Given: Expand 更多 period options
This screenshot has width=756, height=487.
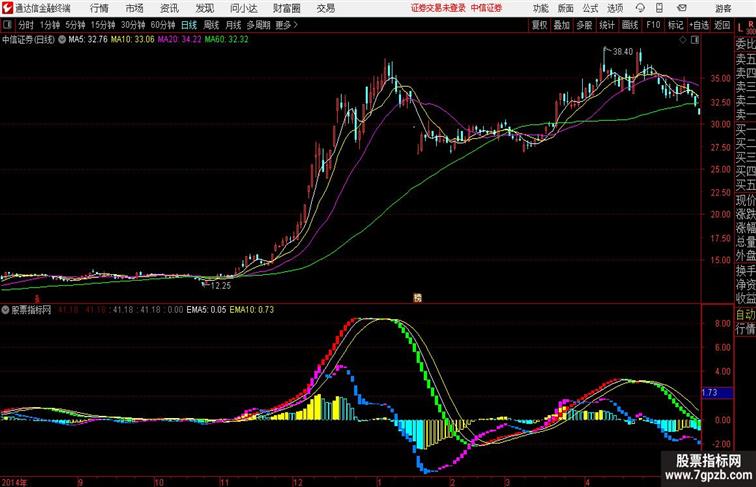Looking at the screenshot, I should (286, 25).
